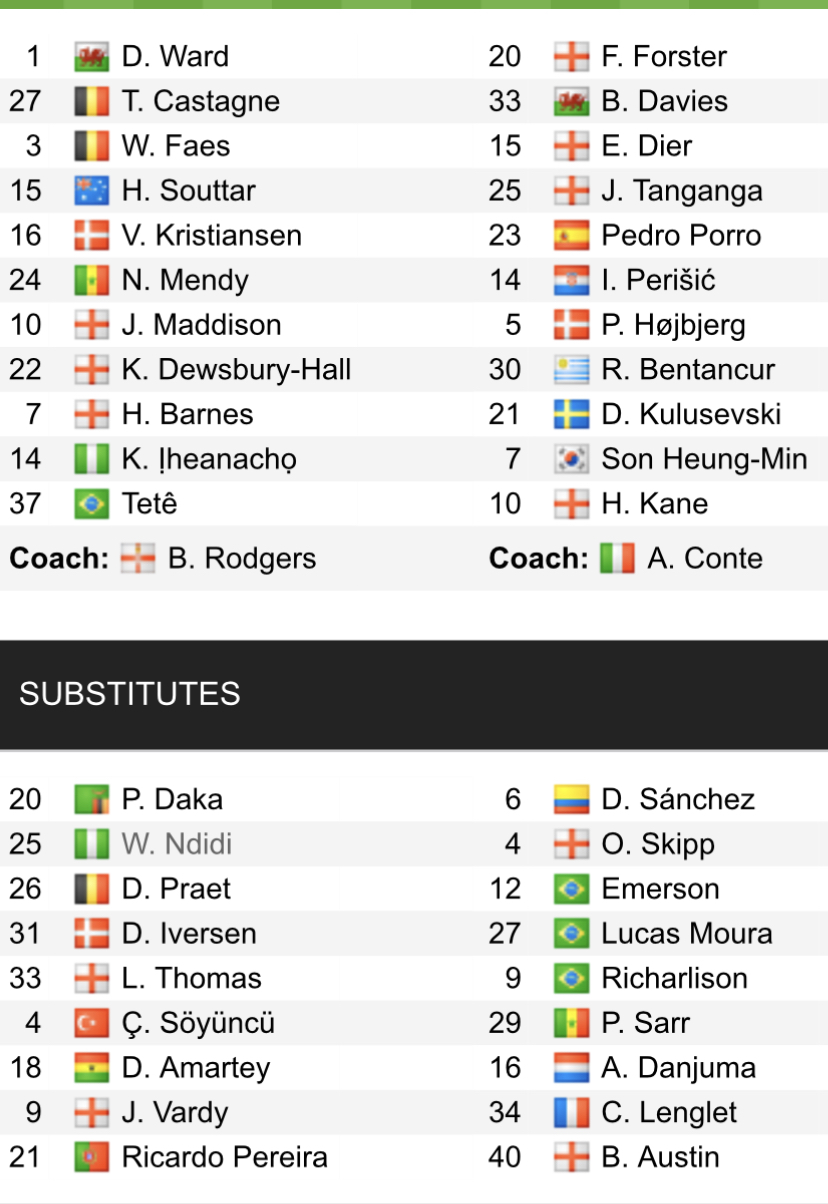Screen dimensions: 828x1204
Task: Click the greyed-out W. Ndidi entry
Action: tap(176, 845)
